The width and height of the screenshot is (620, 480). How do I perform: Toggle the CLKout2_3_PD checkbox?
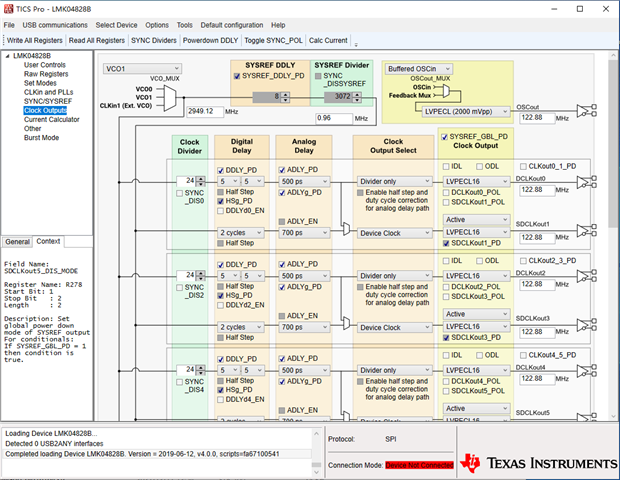coord(523,261)
